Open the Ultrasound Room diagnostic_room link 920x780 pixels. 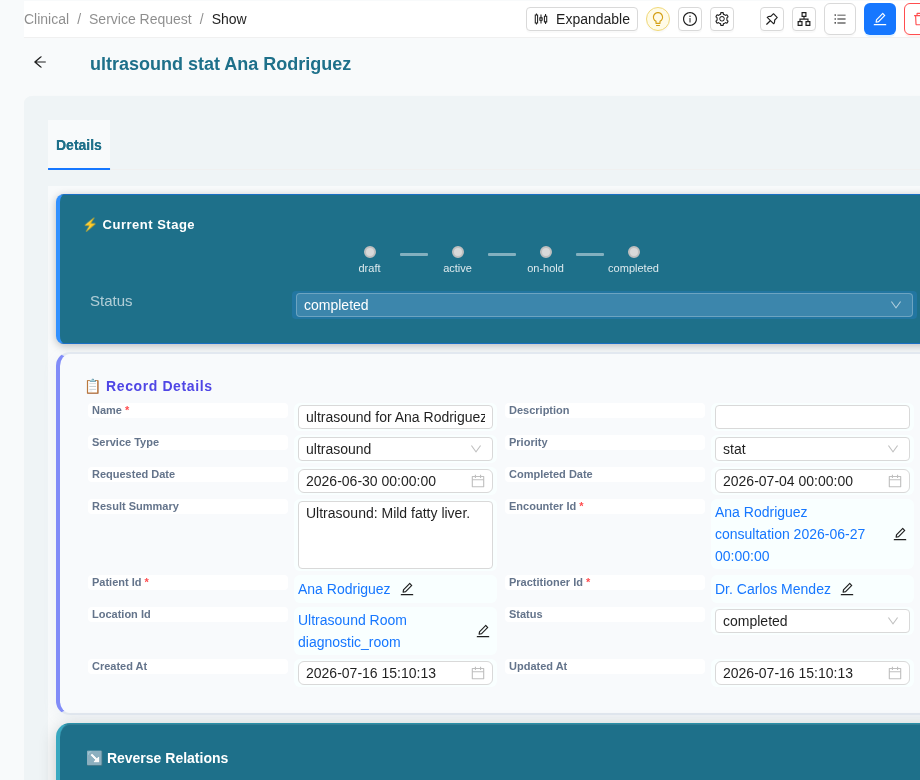[x=352, y=631]
